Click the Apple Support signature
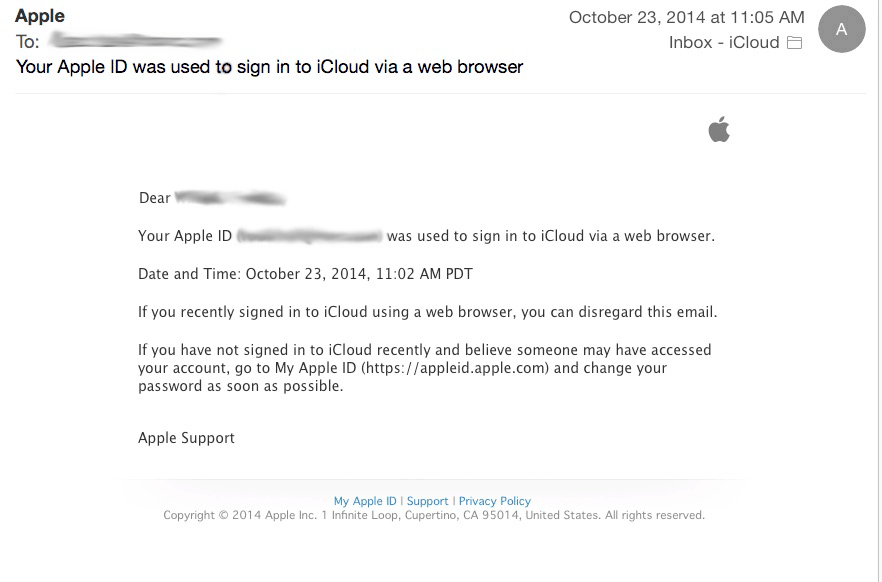The width and height of the screenshot is (882, 582). [x=186, y=438]
